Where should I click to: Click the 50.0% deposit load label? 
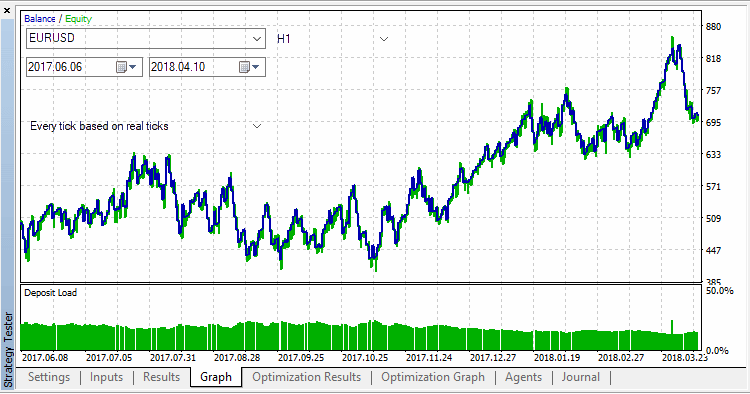pyautogui.click(x=719, y=291)
